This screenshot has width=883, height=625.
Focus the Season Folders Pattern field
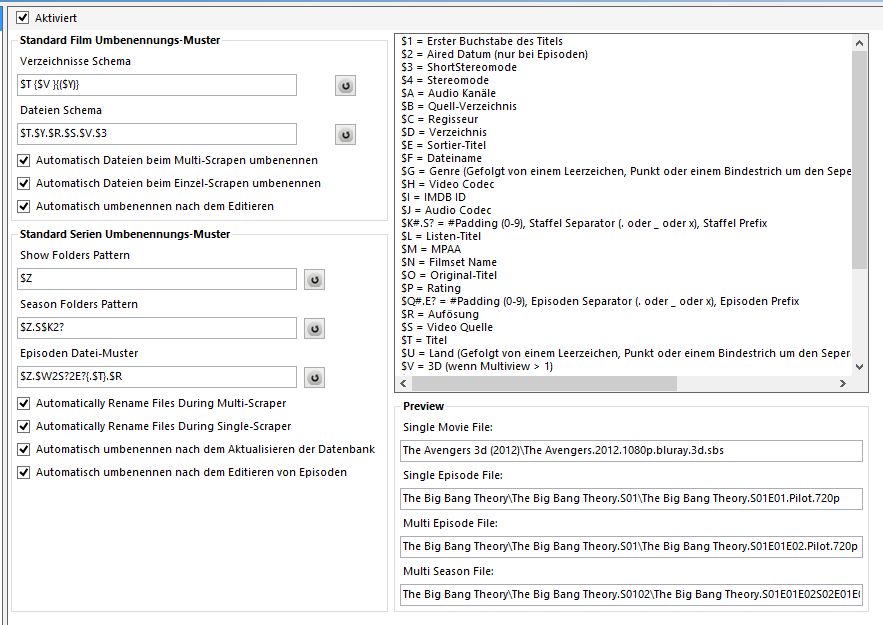157,328
